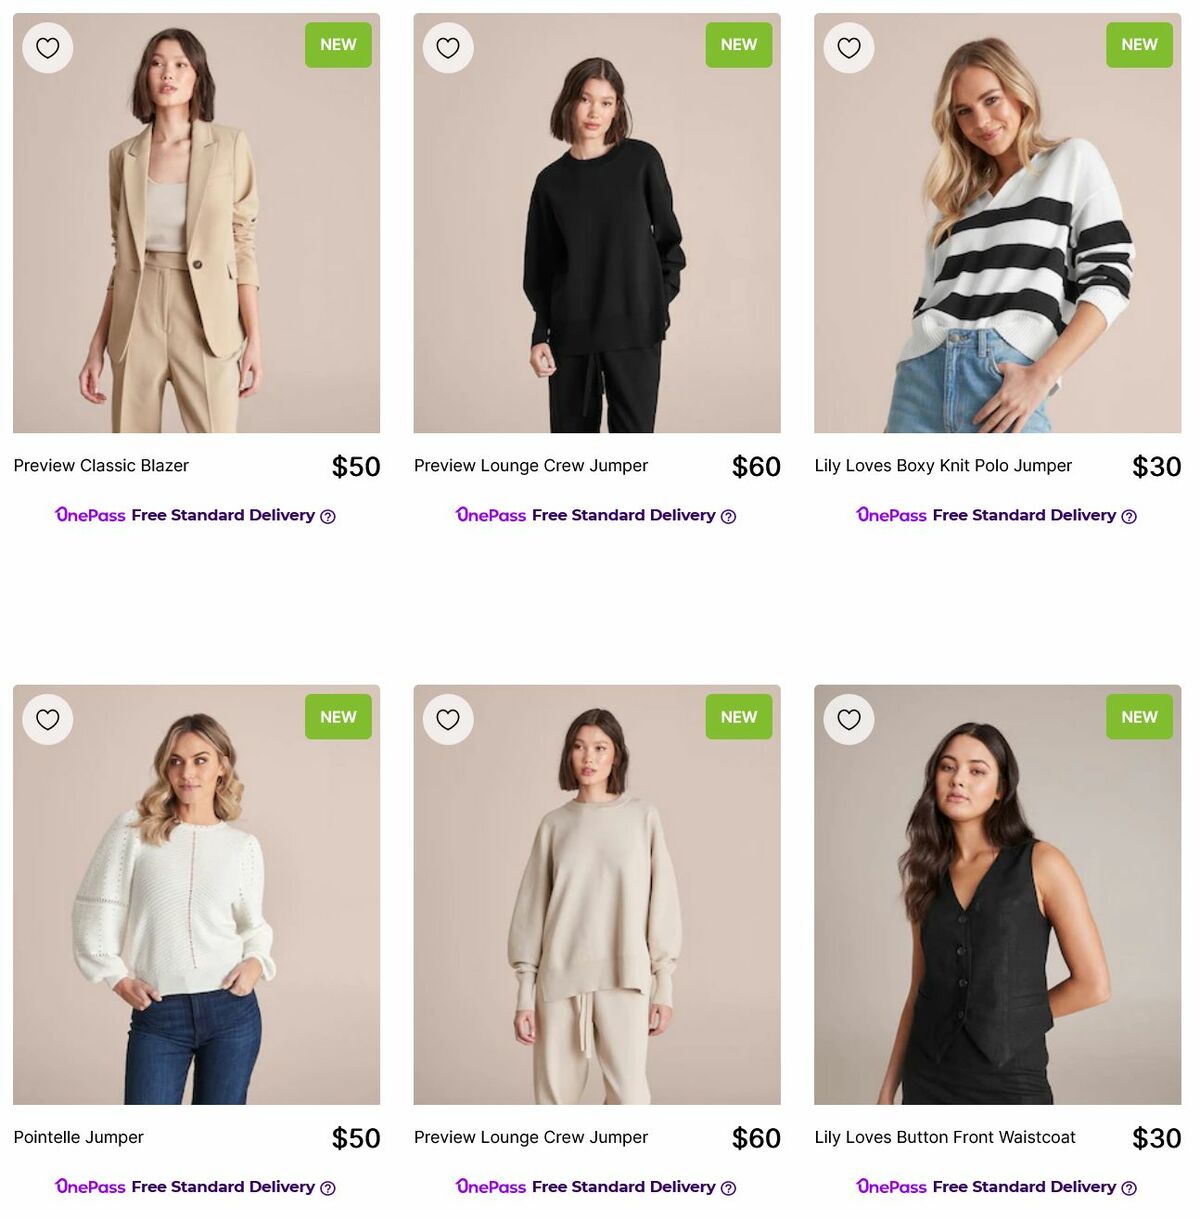The height and width of the screenshot is (1219, 1200).
Task: Open the OnePass logo under the Classic Blazer
Action: tap(88, 515)
